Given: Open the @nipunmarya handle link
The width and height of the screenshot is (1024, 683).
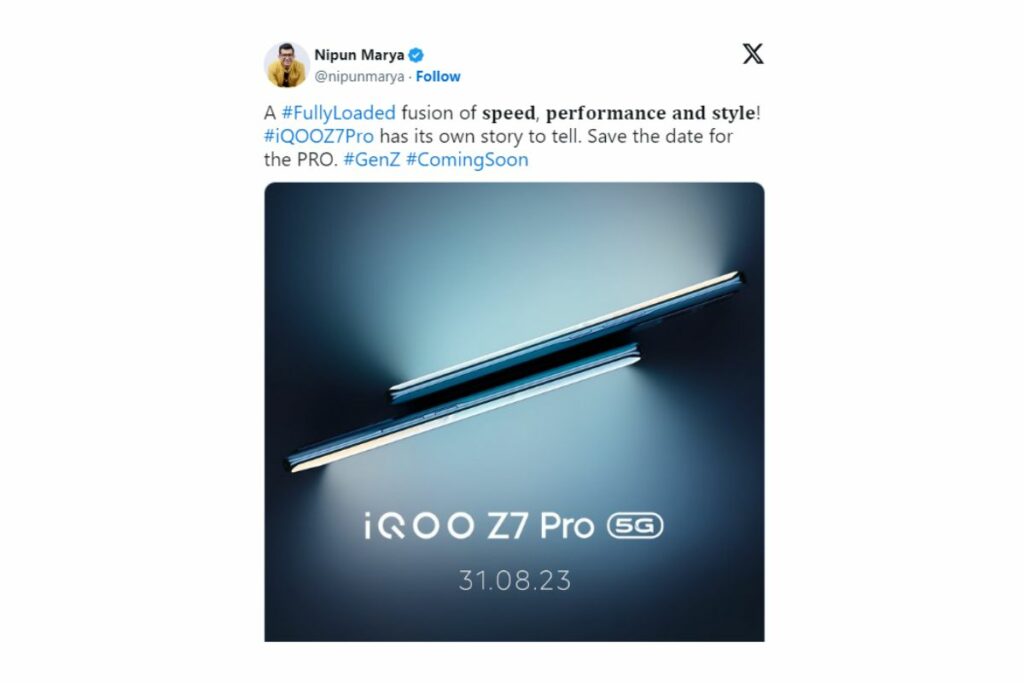Looking at the screenshot, I should click(359, 76).
